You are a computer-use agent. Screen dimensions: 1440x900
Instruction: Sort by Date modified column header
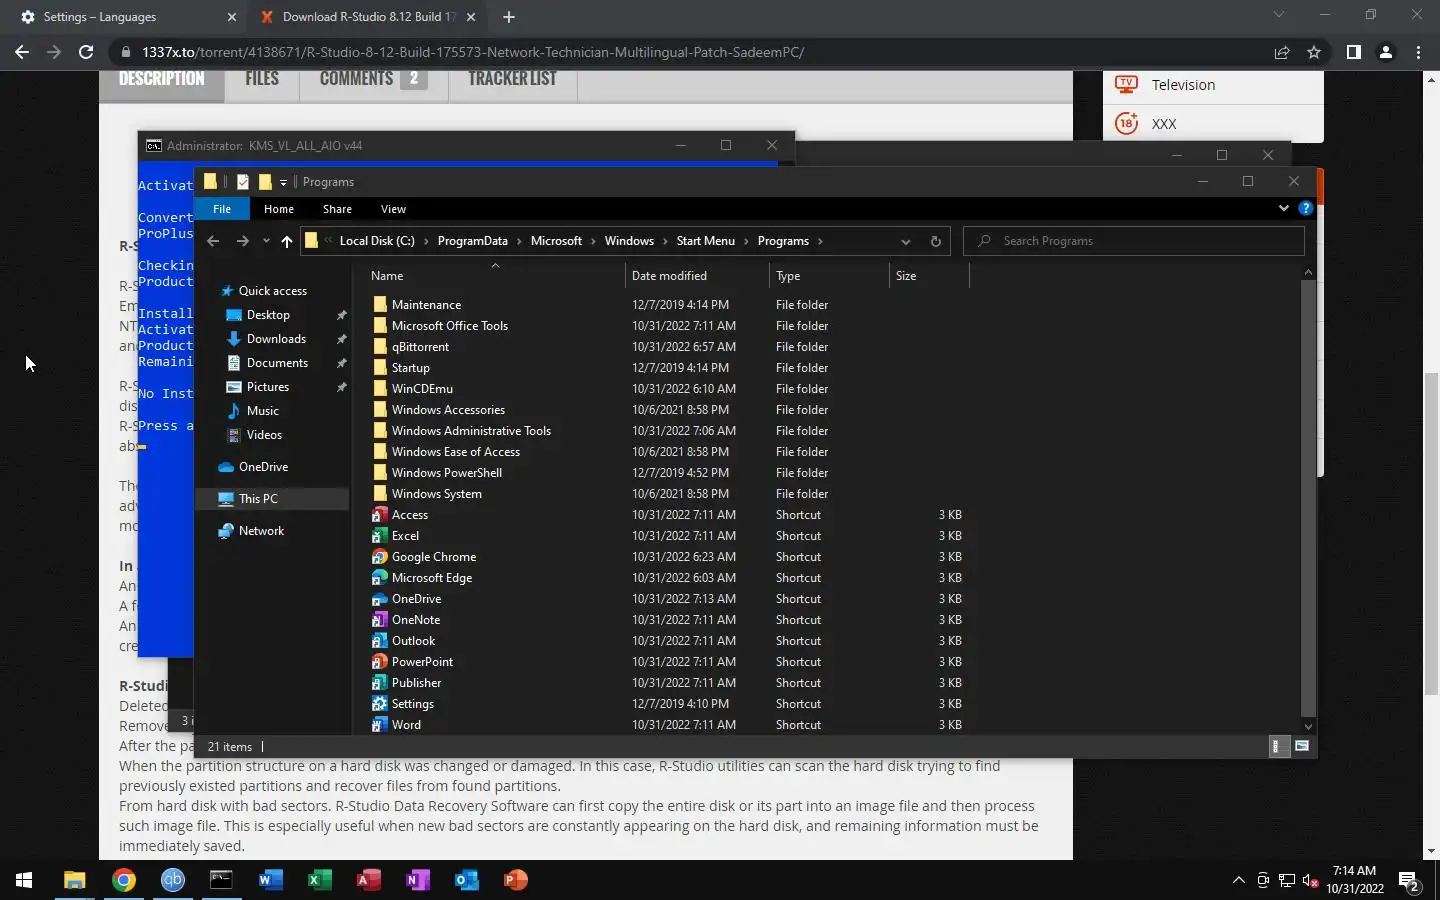[697, 276]
